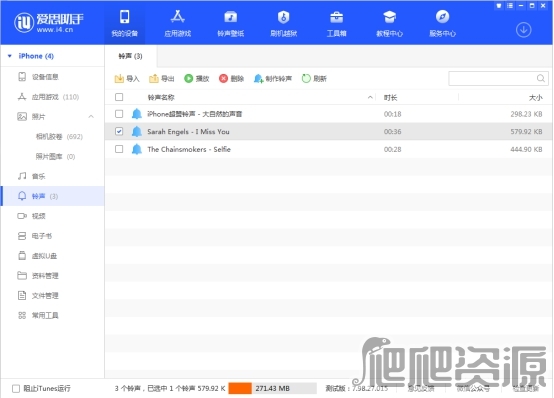Open 教程中心 tutorial center
The width and height of the screenshot is (554, 398).
389,24
